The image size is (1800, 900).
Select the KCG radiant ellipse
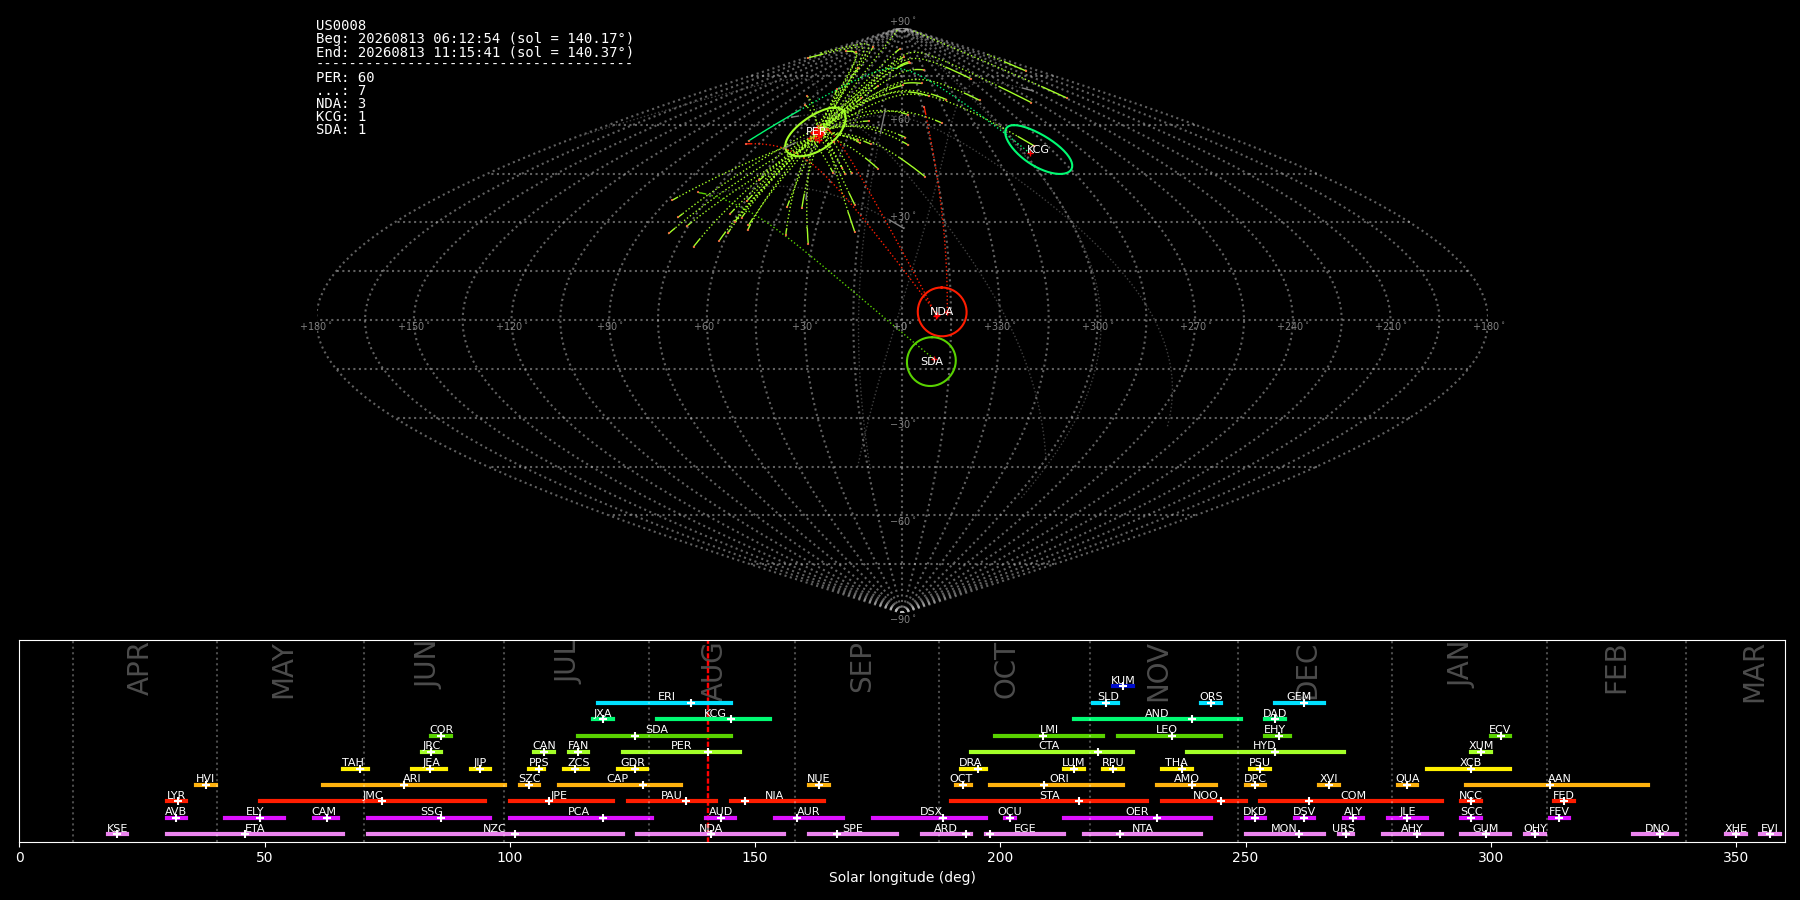point(1038,150)
